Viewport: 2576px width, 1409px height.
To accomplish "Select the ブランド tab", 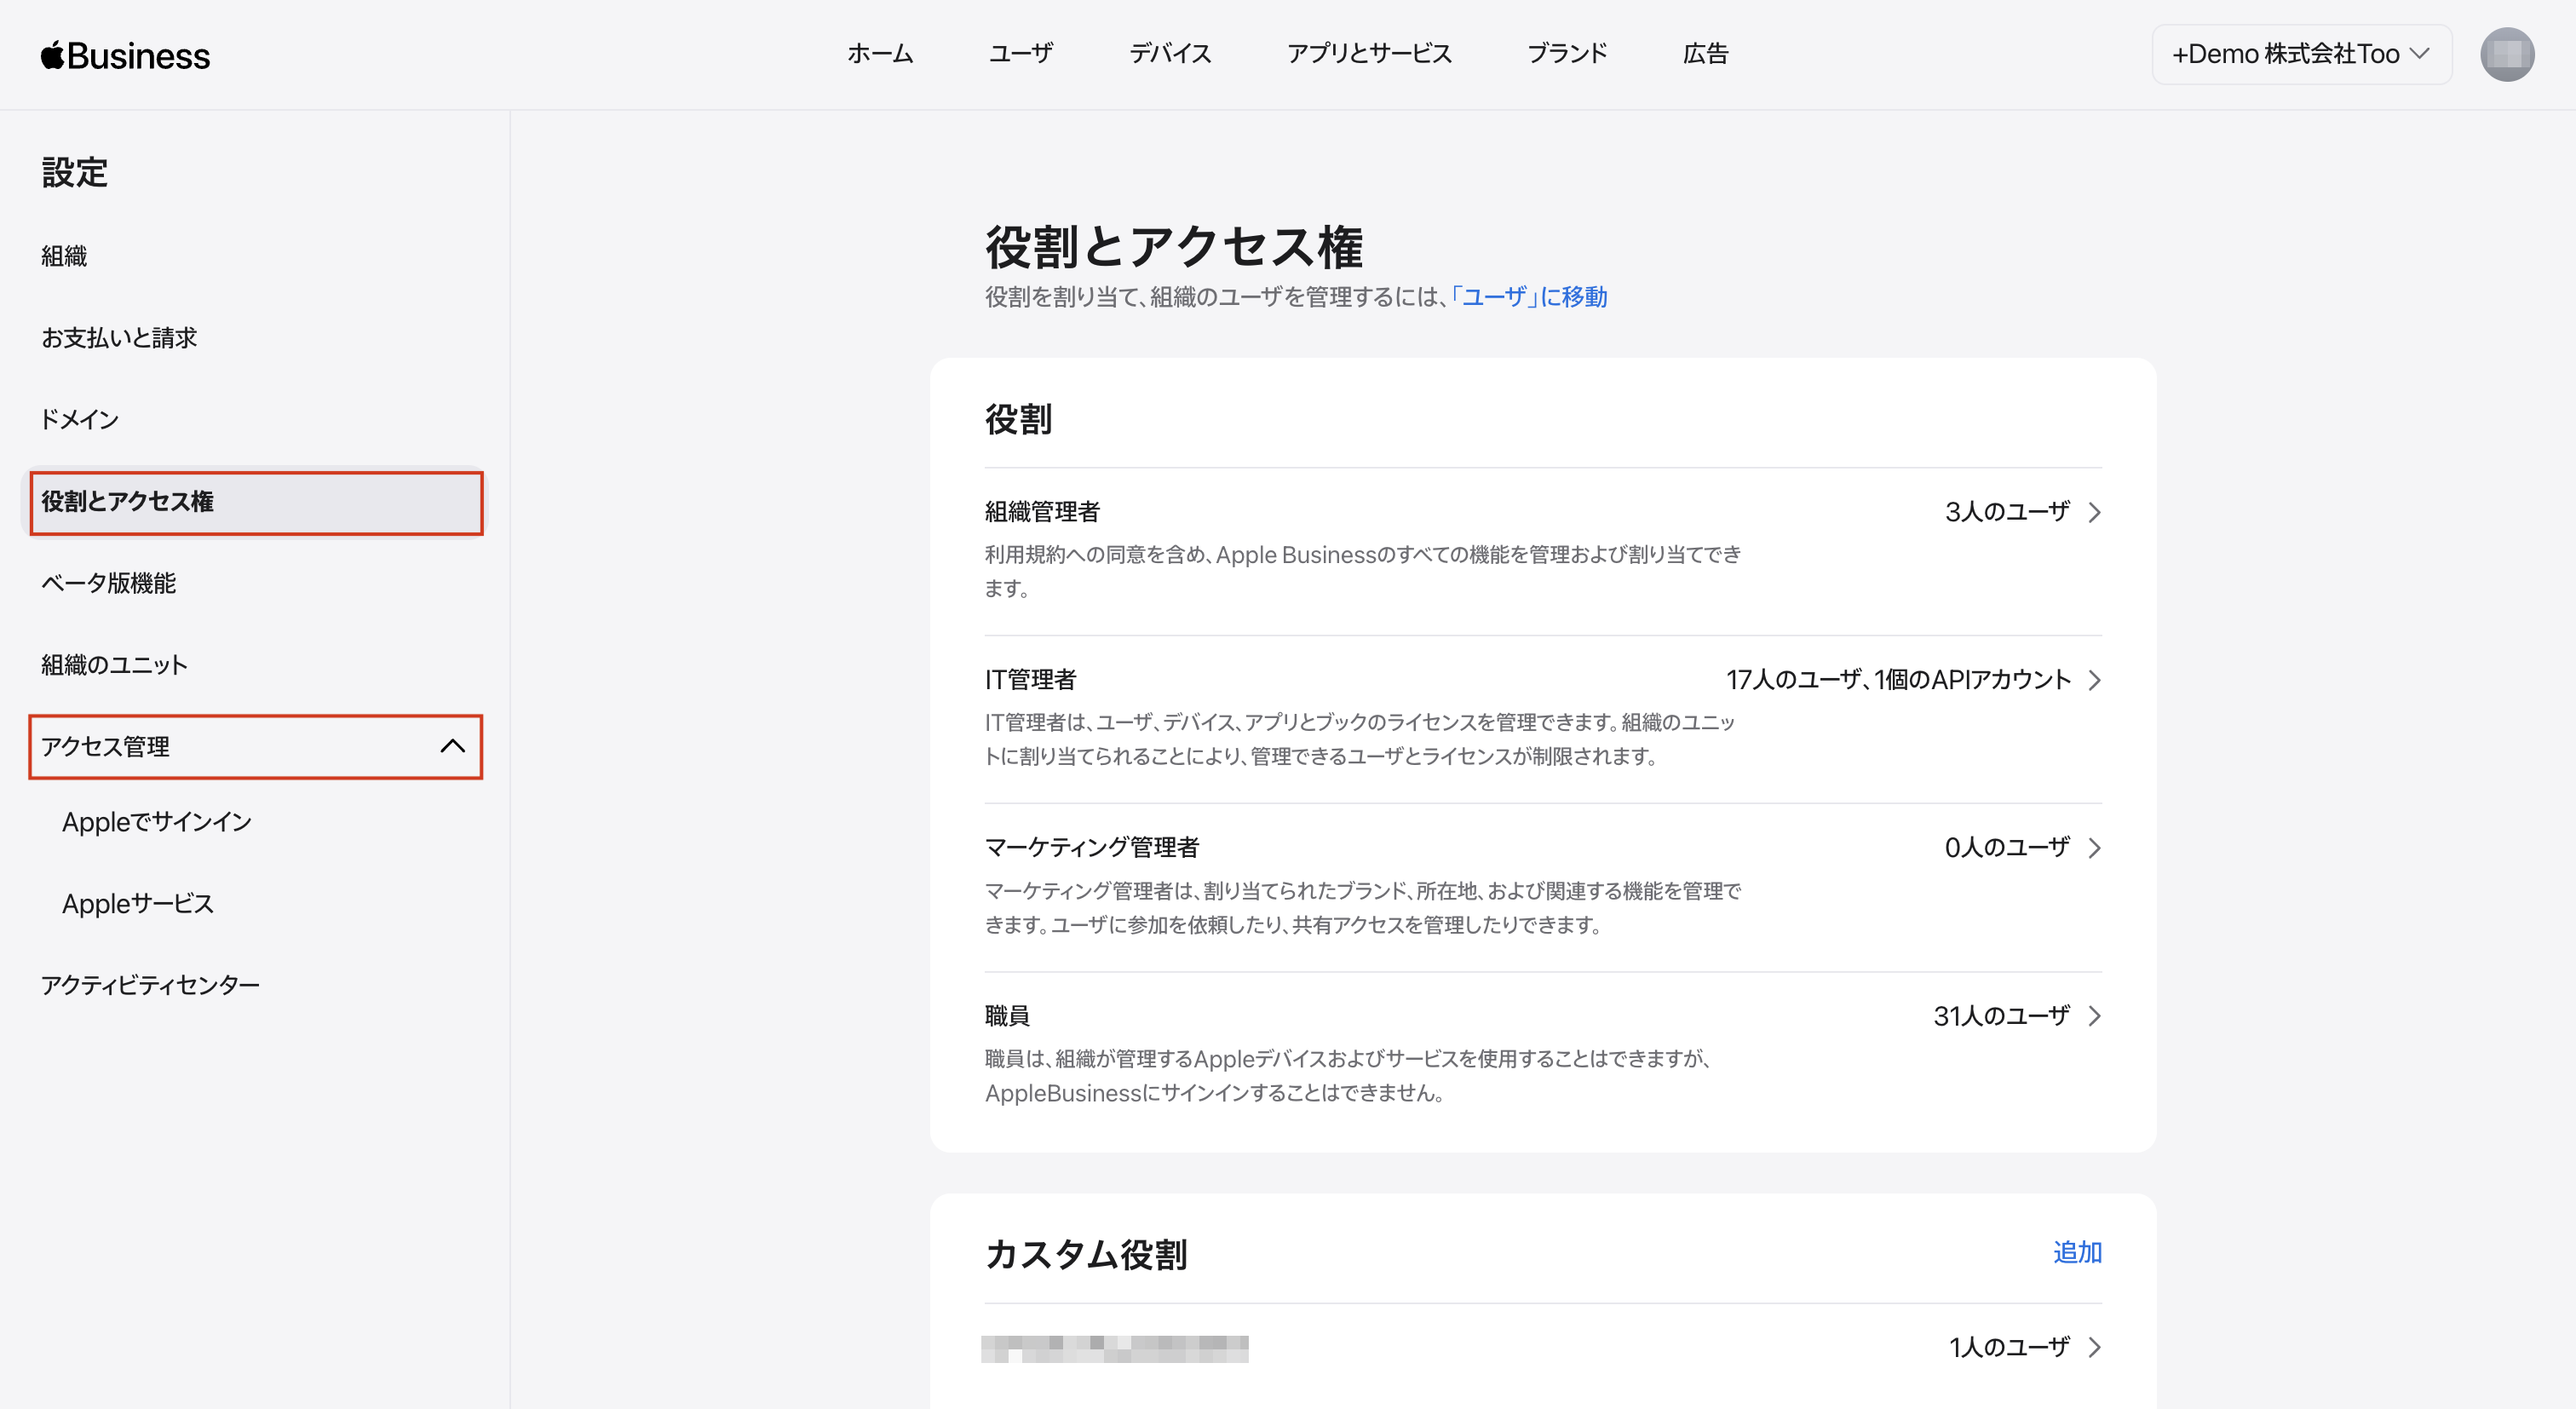I will tap(1567, 54).
